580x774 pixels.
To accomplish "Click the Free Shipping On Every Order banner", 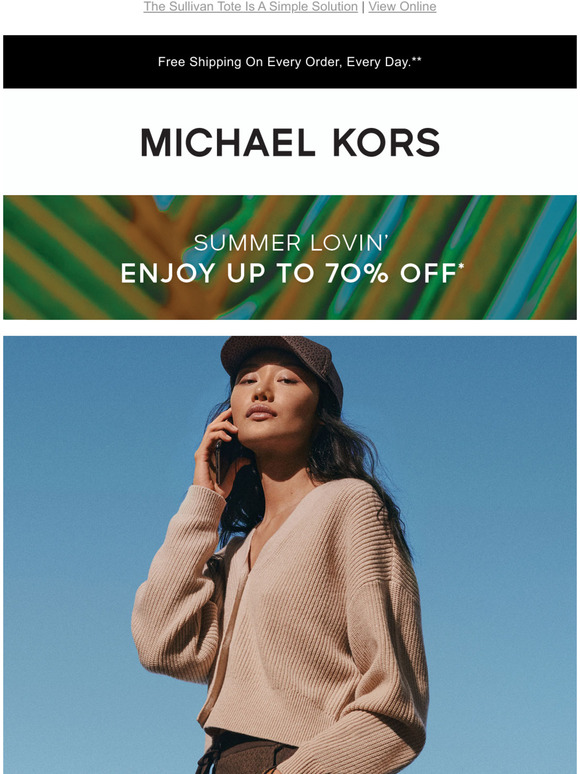I will click(x=290, y=62).
